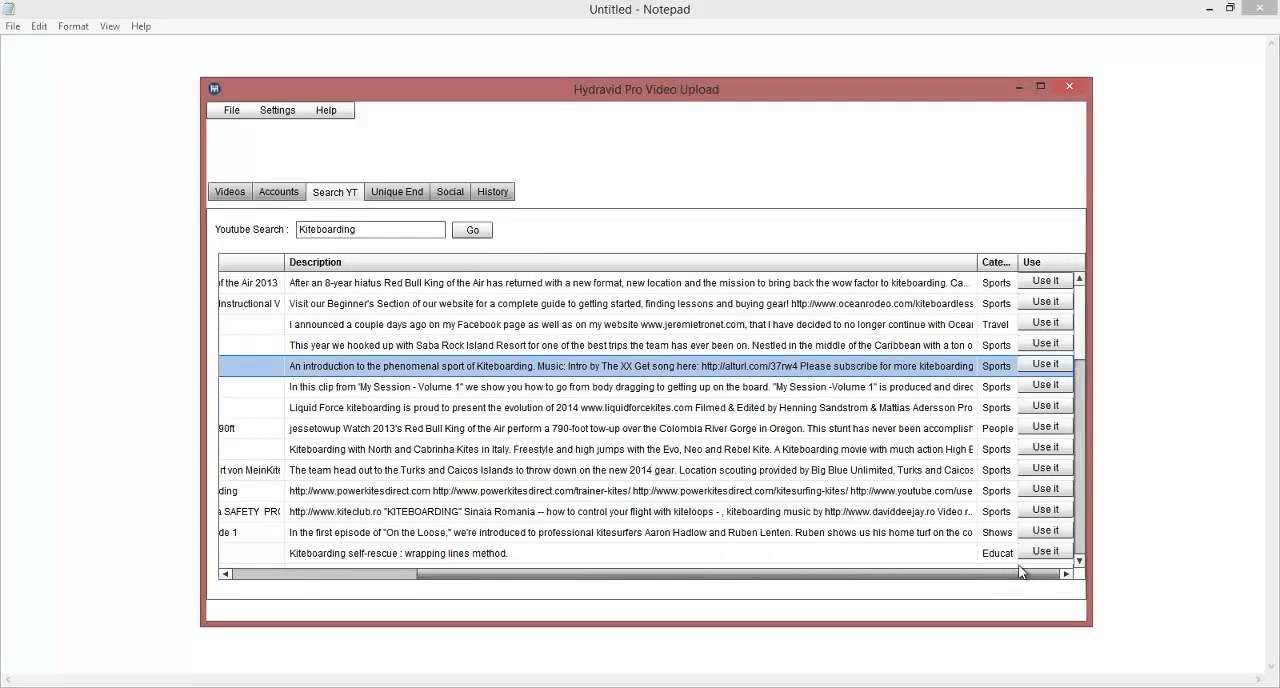The width and height of the screenshot is (1280, 688).
Task: Use it for Turks and Caicos Islands row
Action: [x=1045, y=468]
